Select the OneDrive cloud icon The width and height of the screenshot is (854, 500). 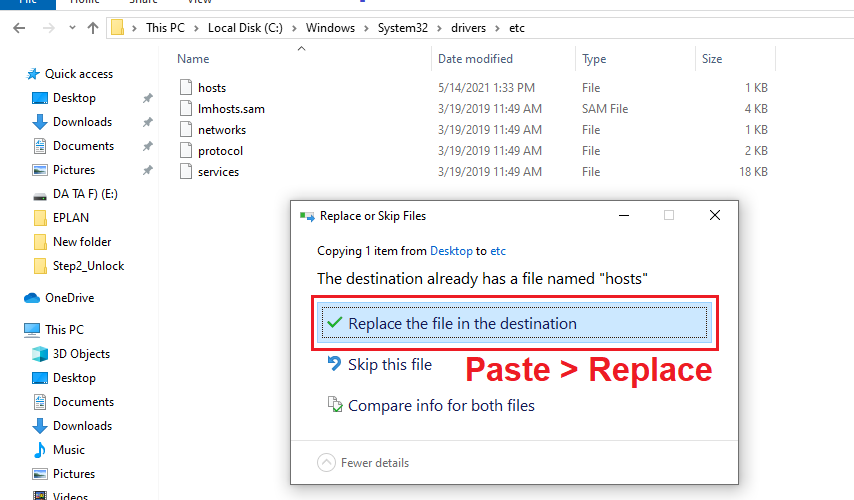(32, 298)
